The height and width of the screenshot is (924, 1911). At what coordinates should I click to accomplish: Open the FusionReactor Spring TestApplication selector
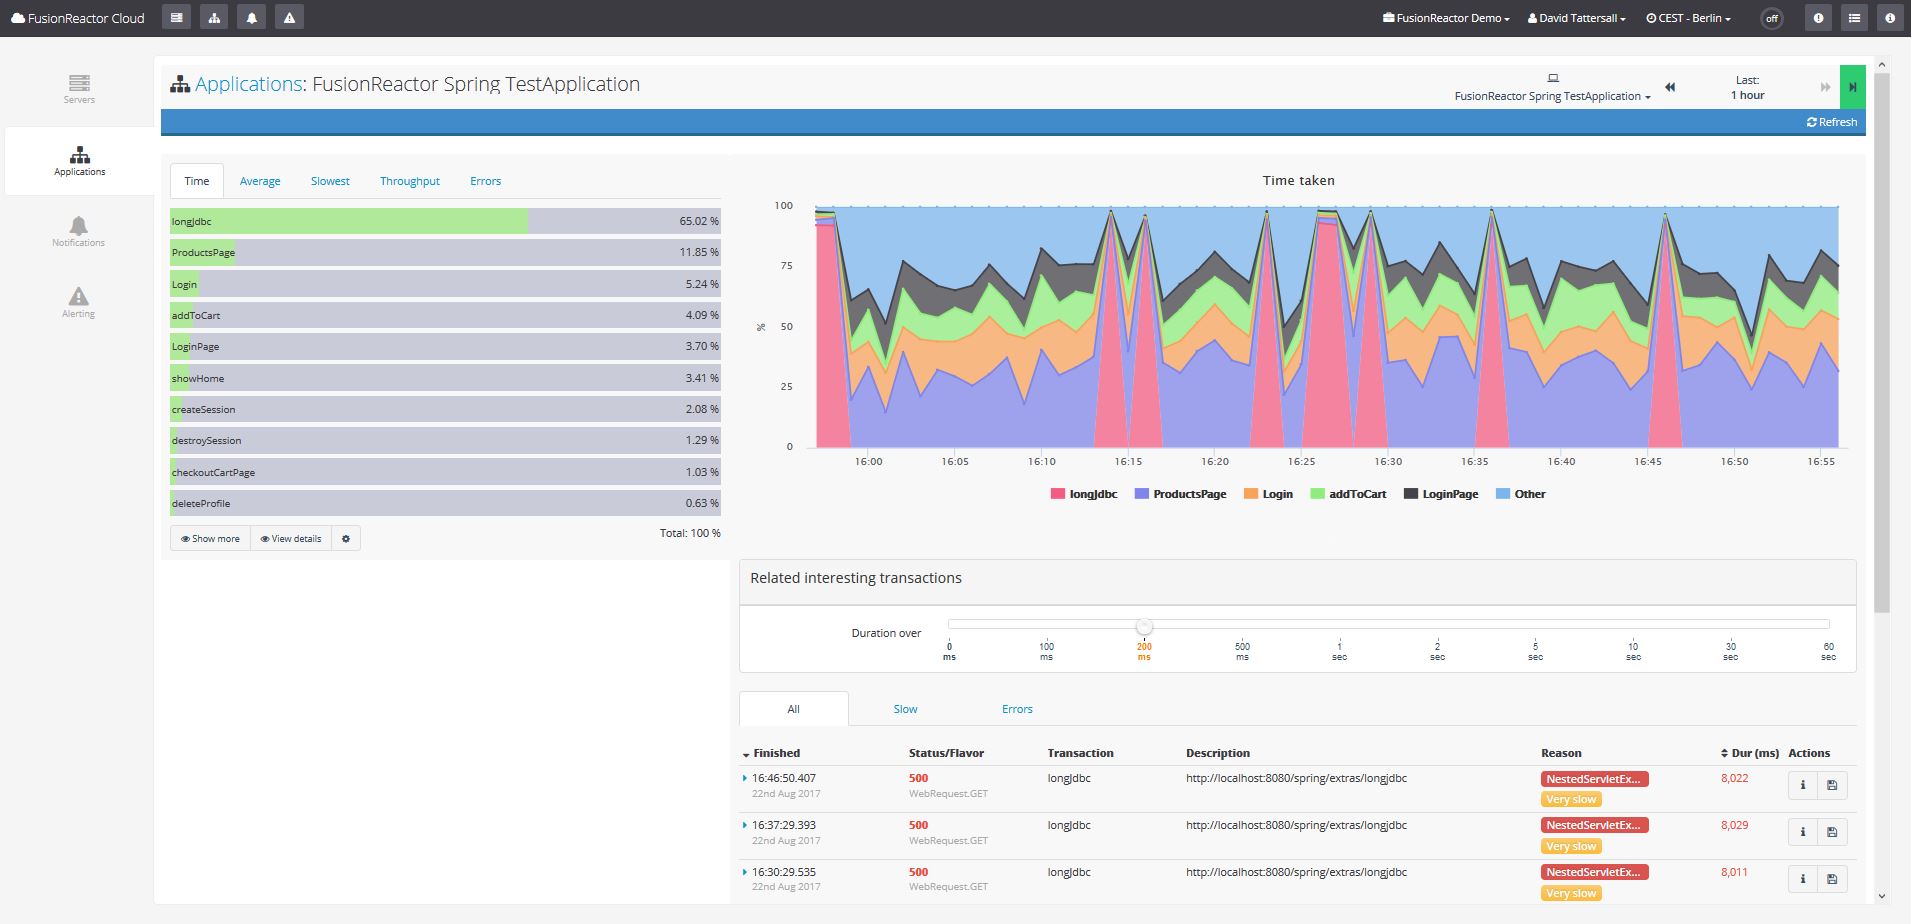coord(1552,96)
